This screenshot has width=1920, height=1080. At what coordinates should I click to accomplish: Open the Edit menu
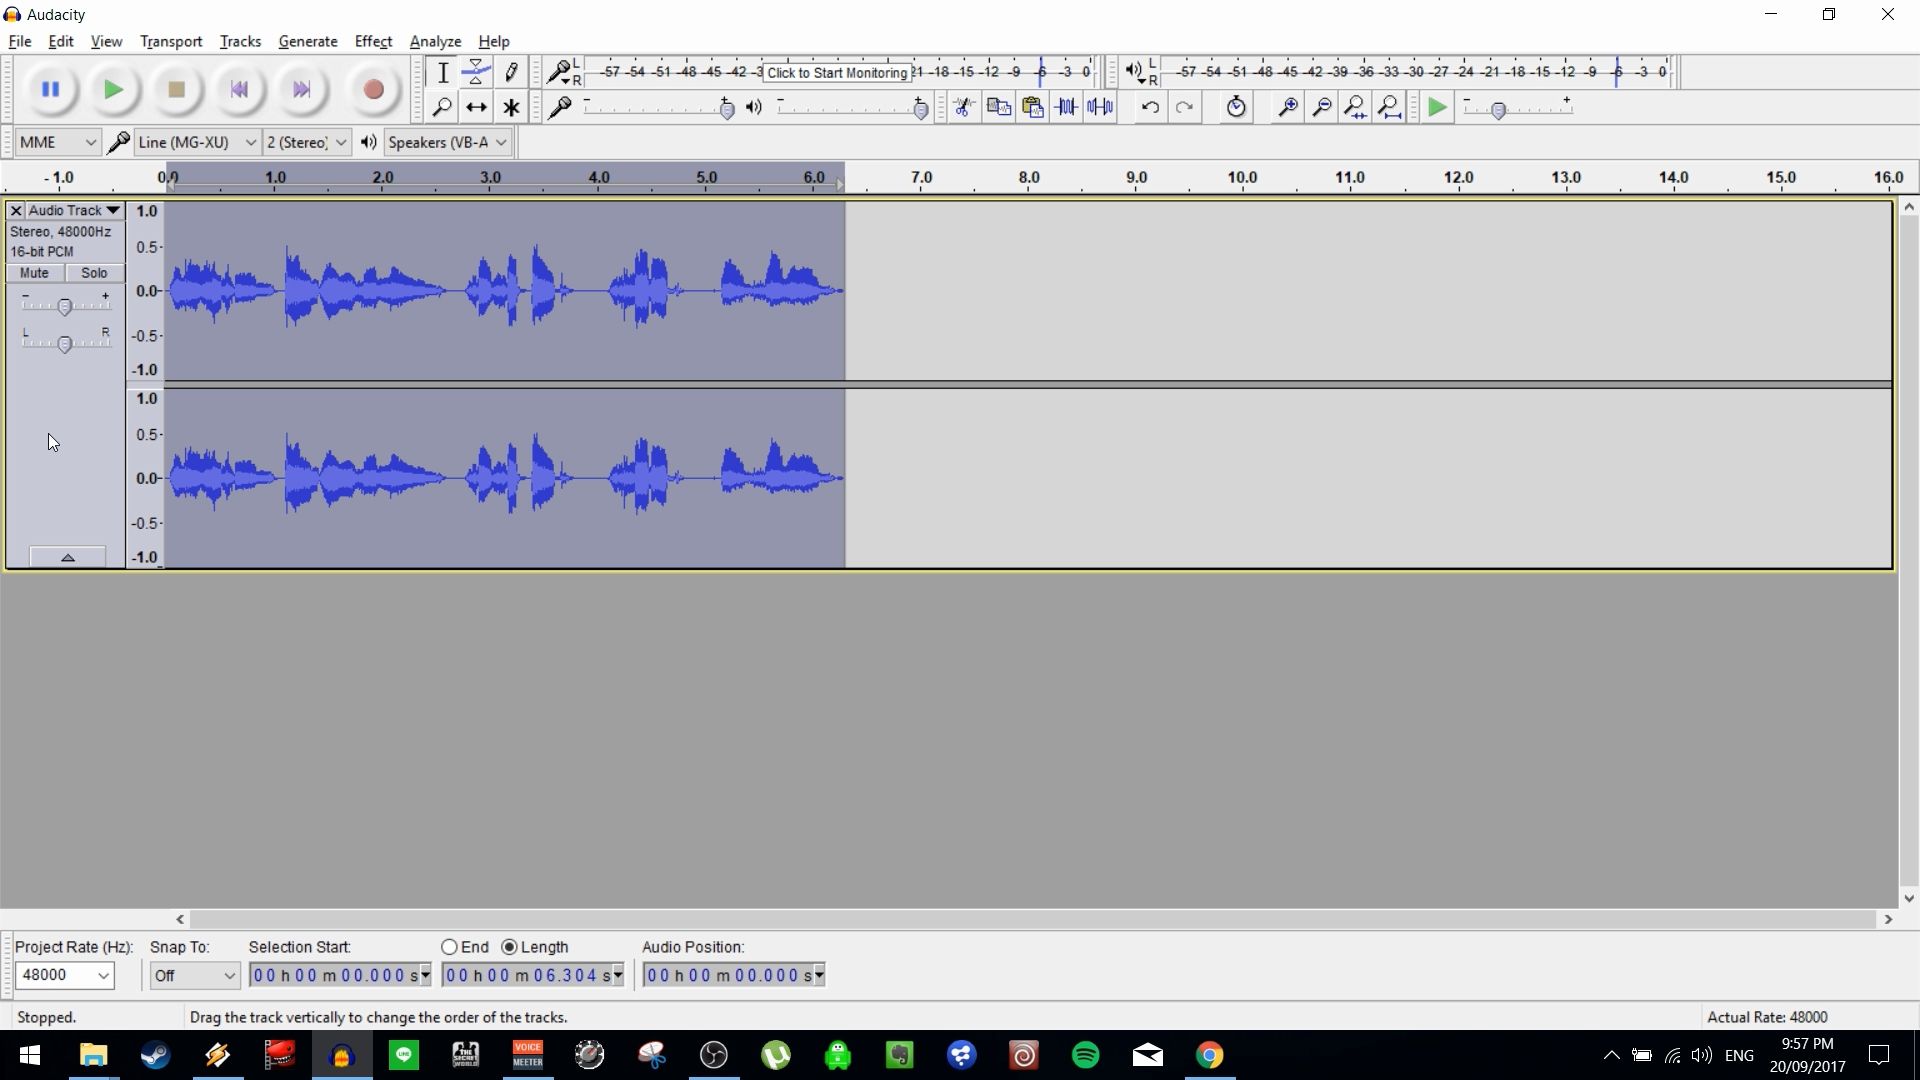coord(61,41)
